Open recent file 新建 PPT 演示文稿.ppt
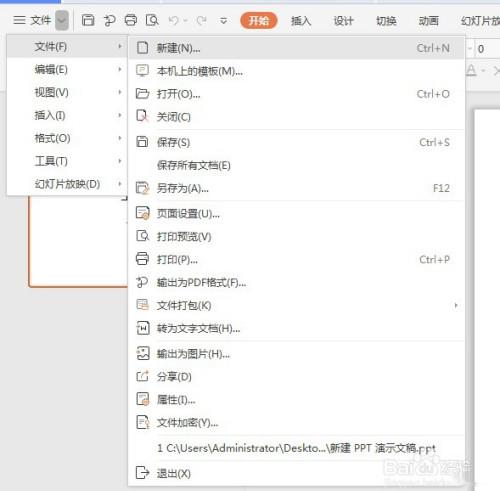This screenshot has width=500, height=491. pos(297,448)
